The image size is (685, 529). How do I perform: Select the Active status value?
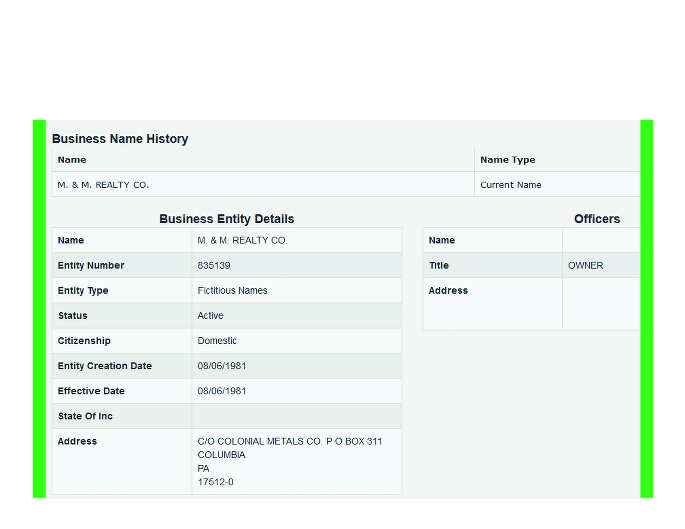coord(211,316)
